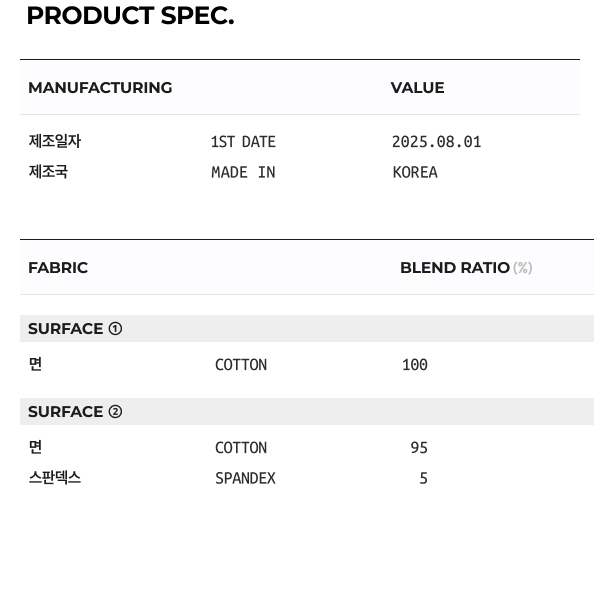This screenshot has height=598, width=600.
Task: Click the SPANDEX fabric label
Action: click(245, 479)
